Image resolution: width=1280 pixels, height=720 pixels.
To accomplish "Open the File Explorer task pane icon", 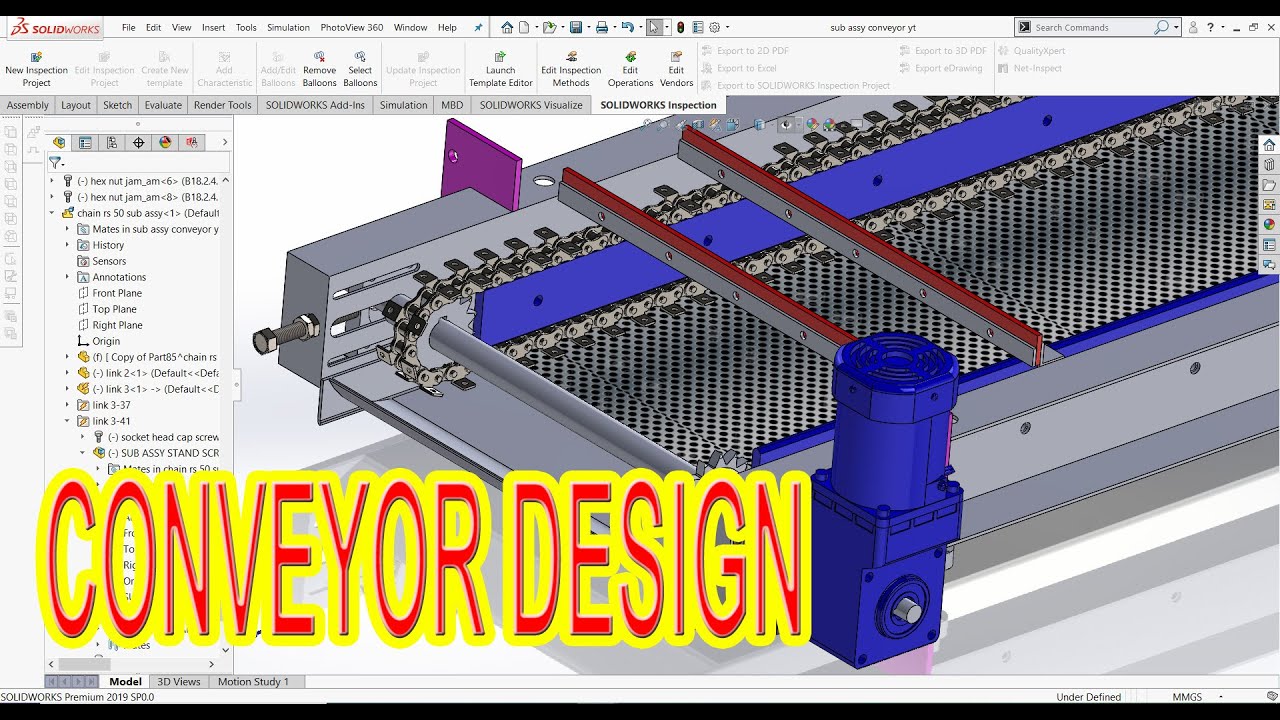I will [x=1269, y=185].
